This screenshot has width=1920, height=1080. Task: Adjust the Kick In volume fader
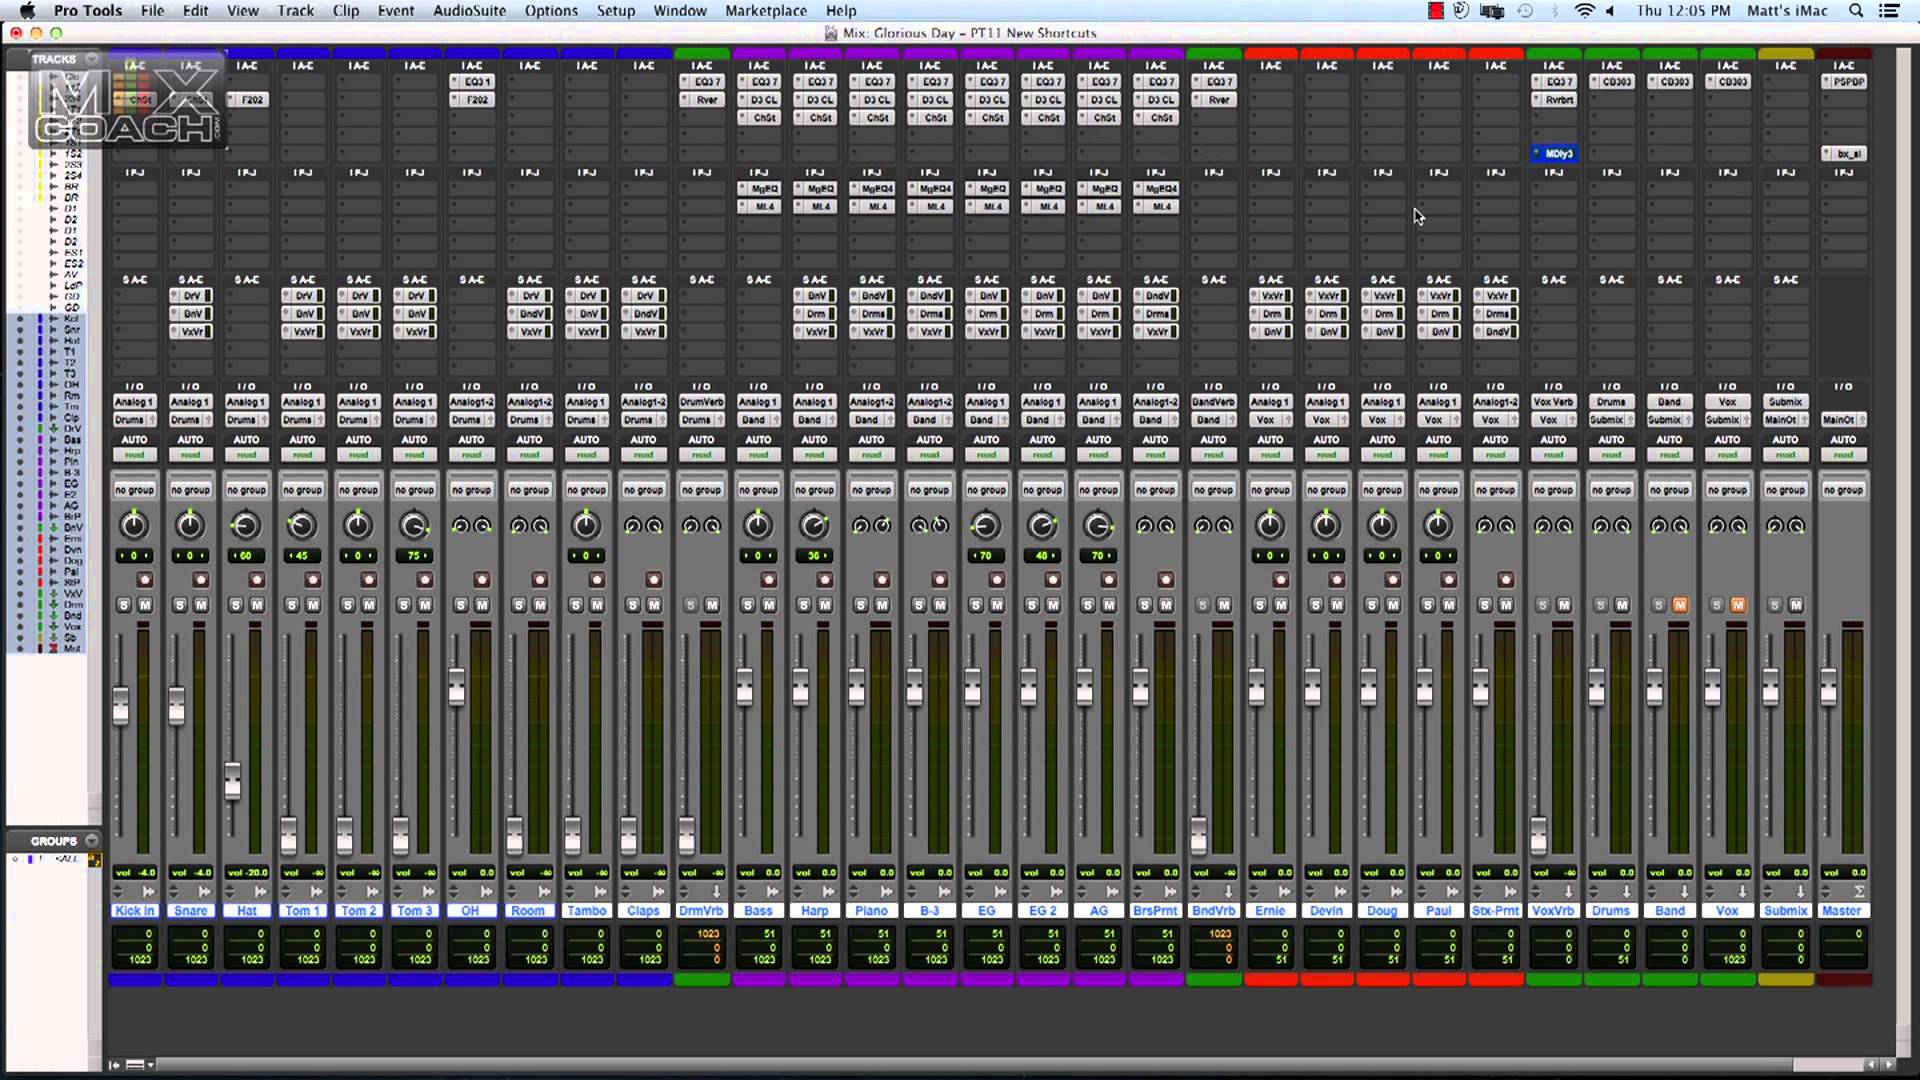pyautogui.click(x=120, y=704)
